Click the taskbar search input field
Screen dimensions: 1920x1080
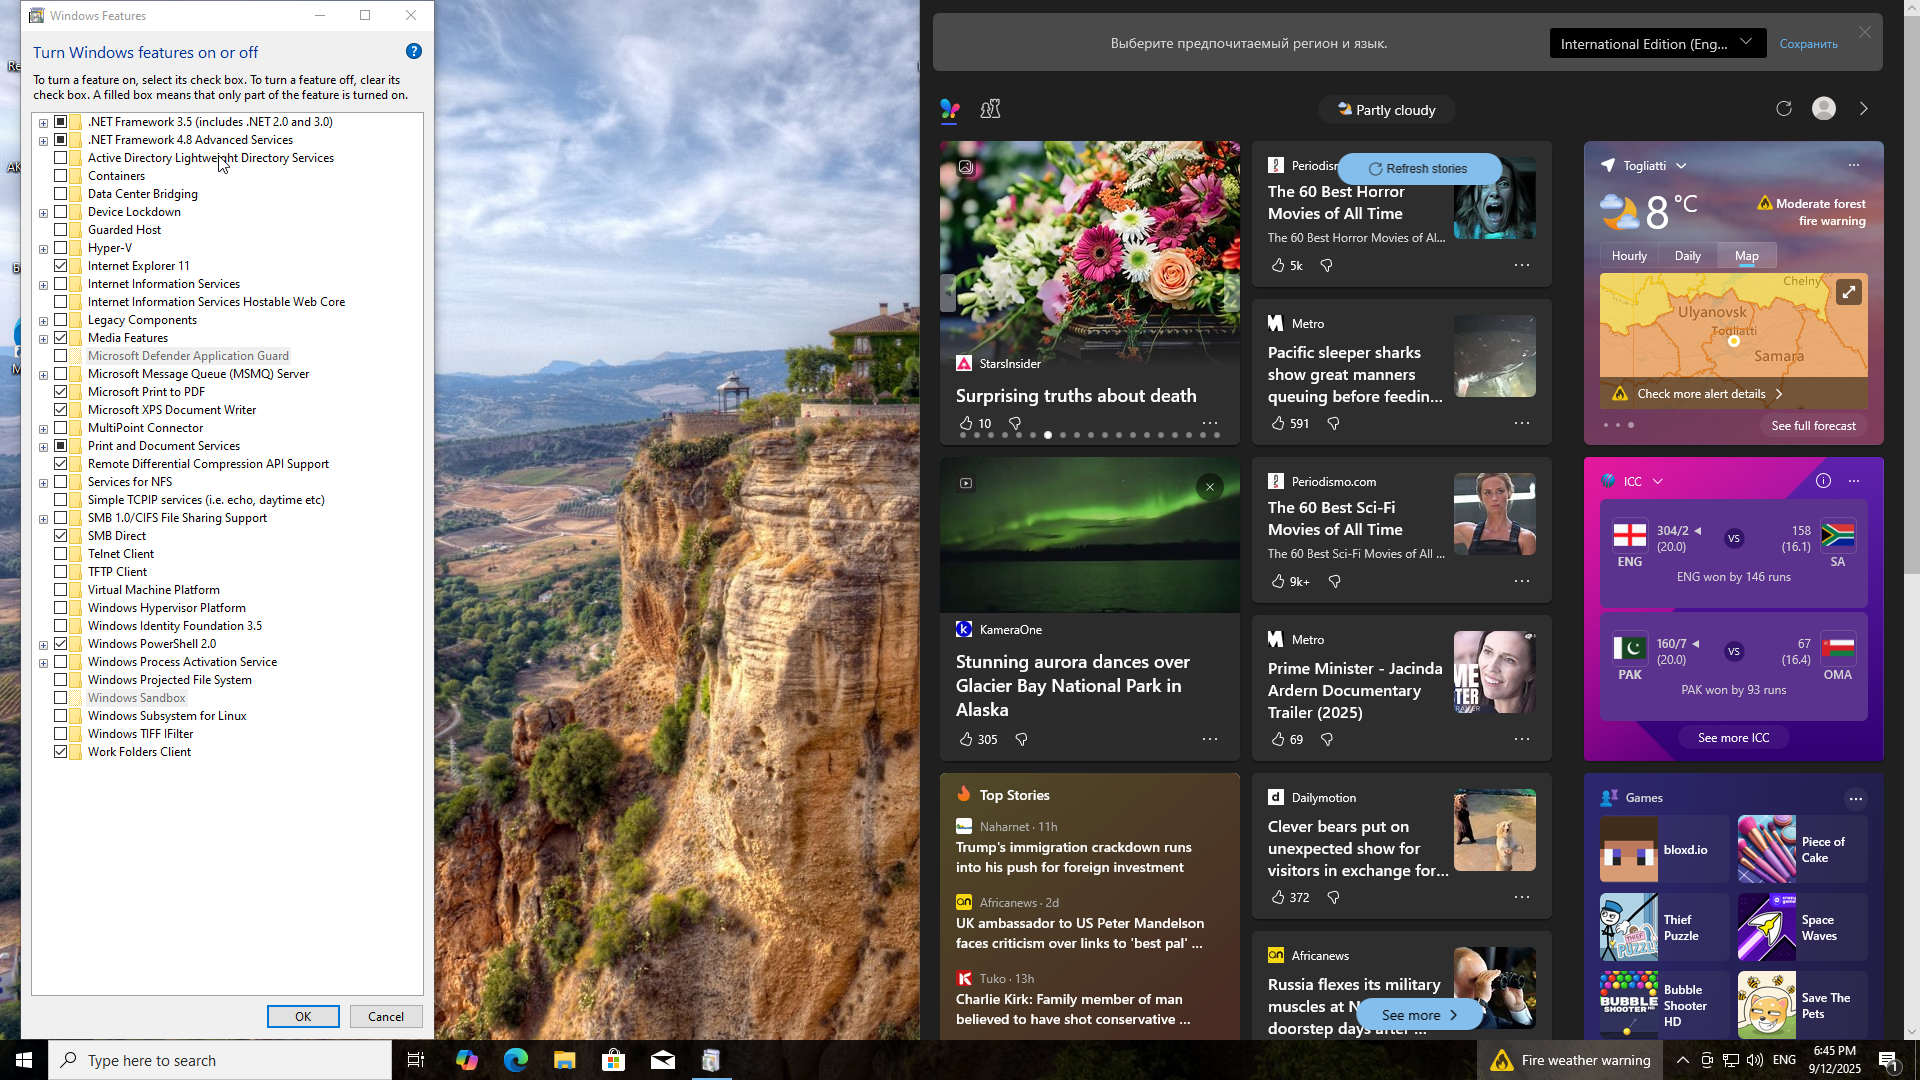[x=220, y=1060]
